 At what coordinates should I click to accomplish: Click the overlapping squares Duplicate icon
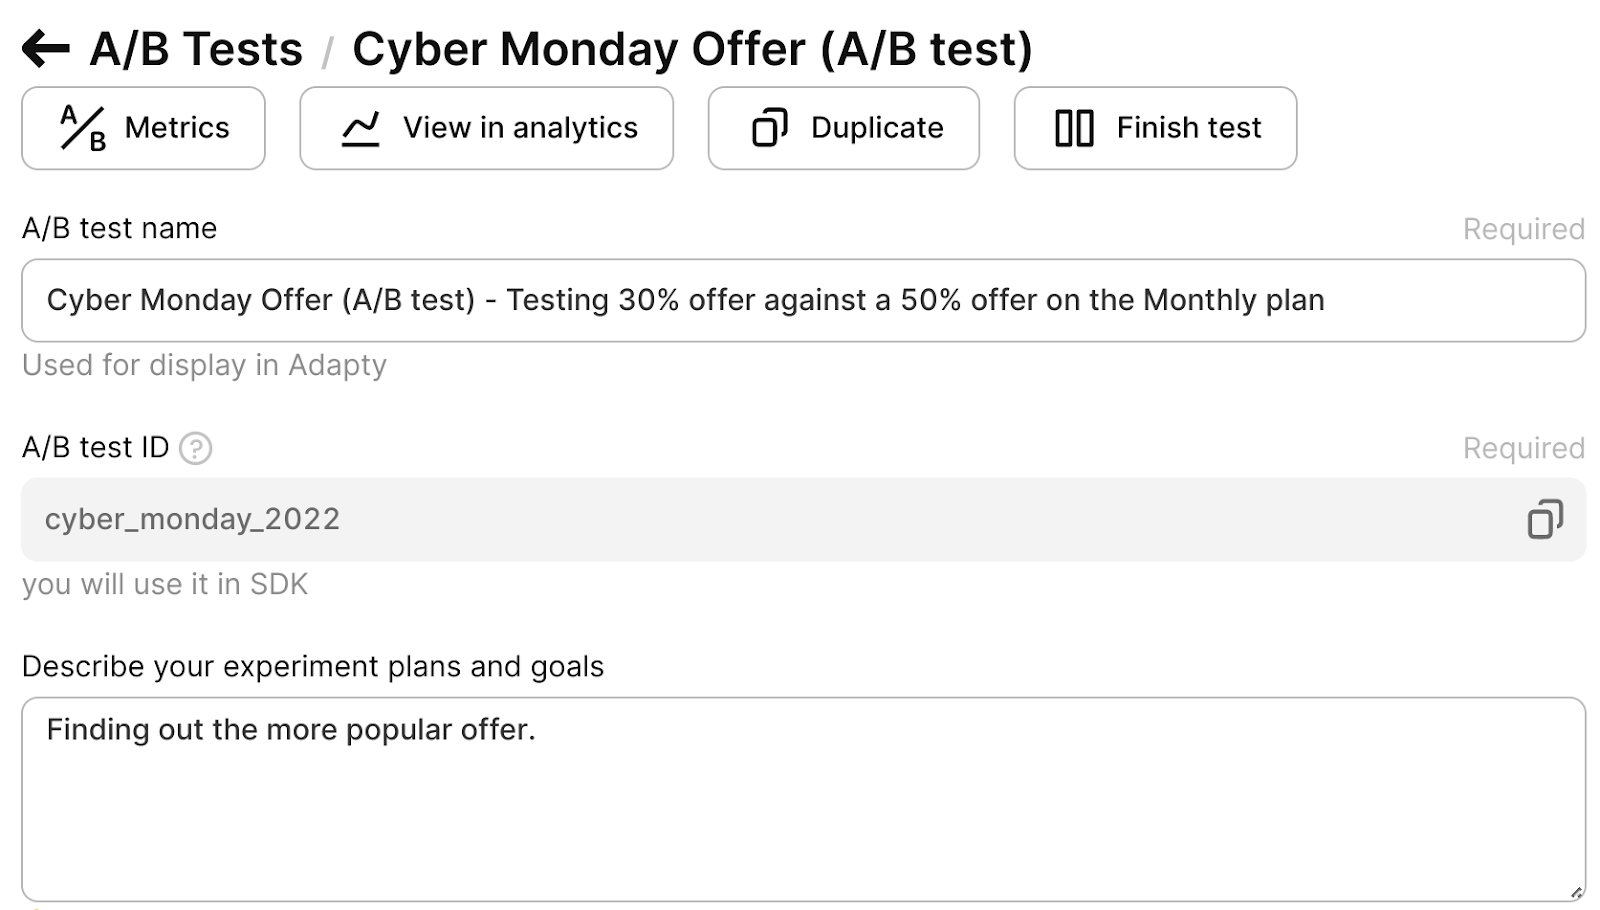(769, 128)
